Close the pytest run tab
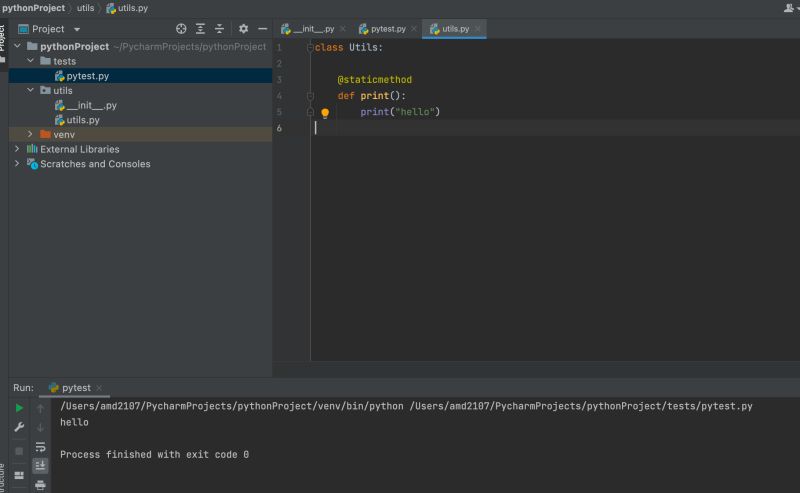Screen dimensions: 800x493 (99, 388)
